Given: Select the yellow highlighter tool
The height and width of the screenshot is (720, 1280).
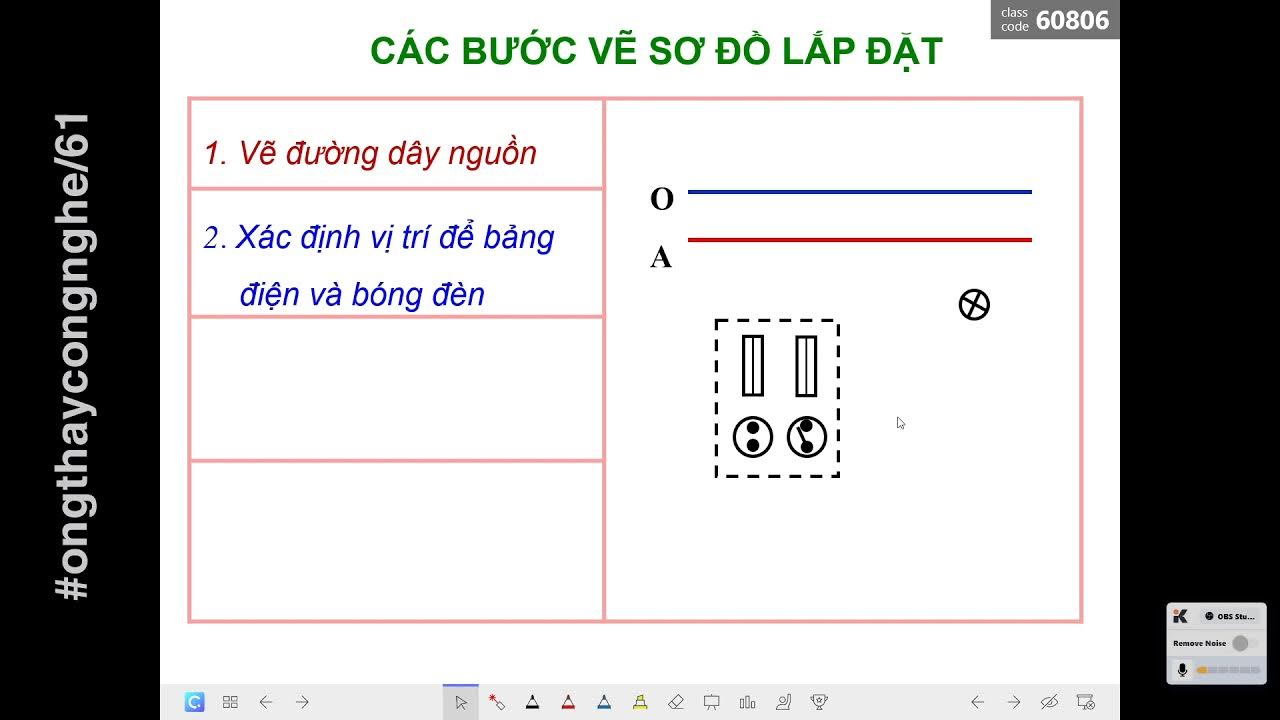Looking at the screenshot, I should 640,702.
